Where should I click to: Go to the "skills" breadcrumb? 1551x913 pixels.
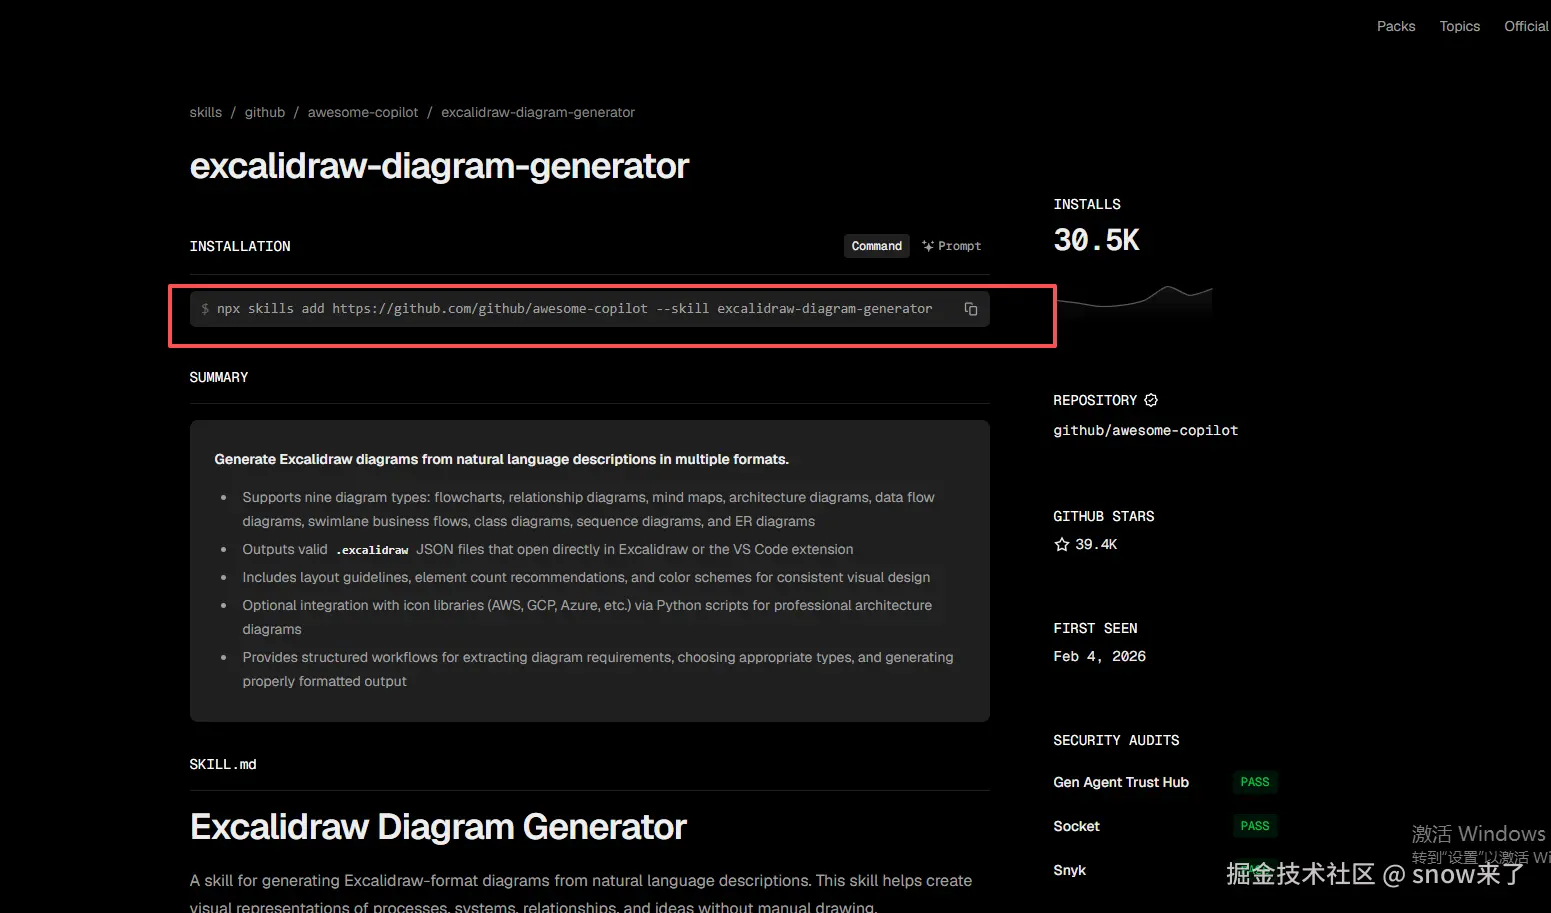206,112
